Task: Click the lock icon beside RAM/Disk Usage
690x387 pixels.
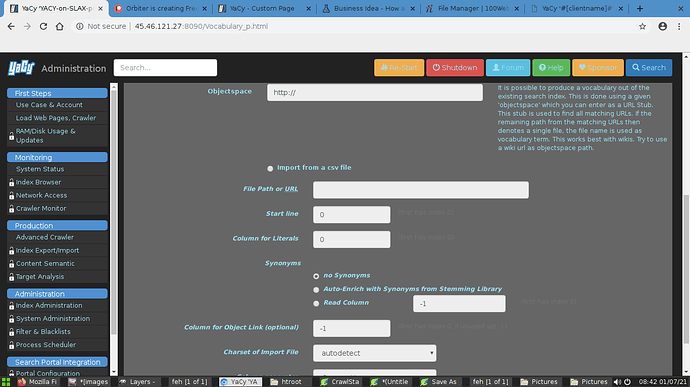Action: (x=11, y=136)
